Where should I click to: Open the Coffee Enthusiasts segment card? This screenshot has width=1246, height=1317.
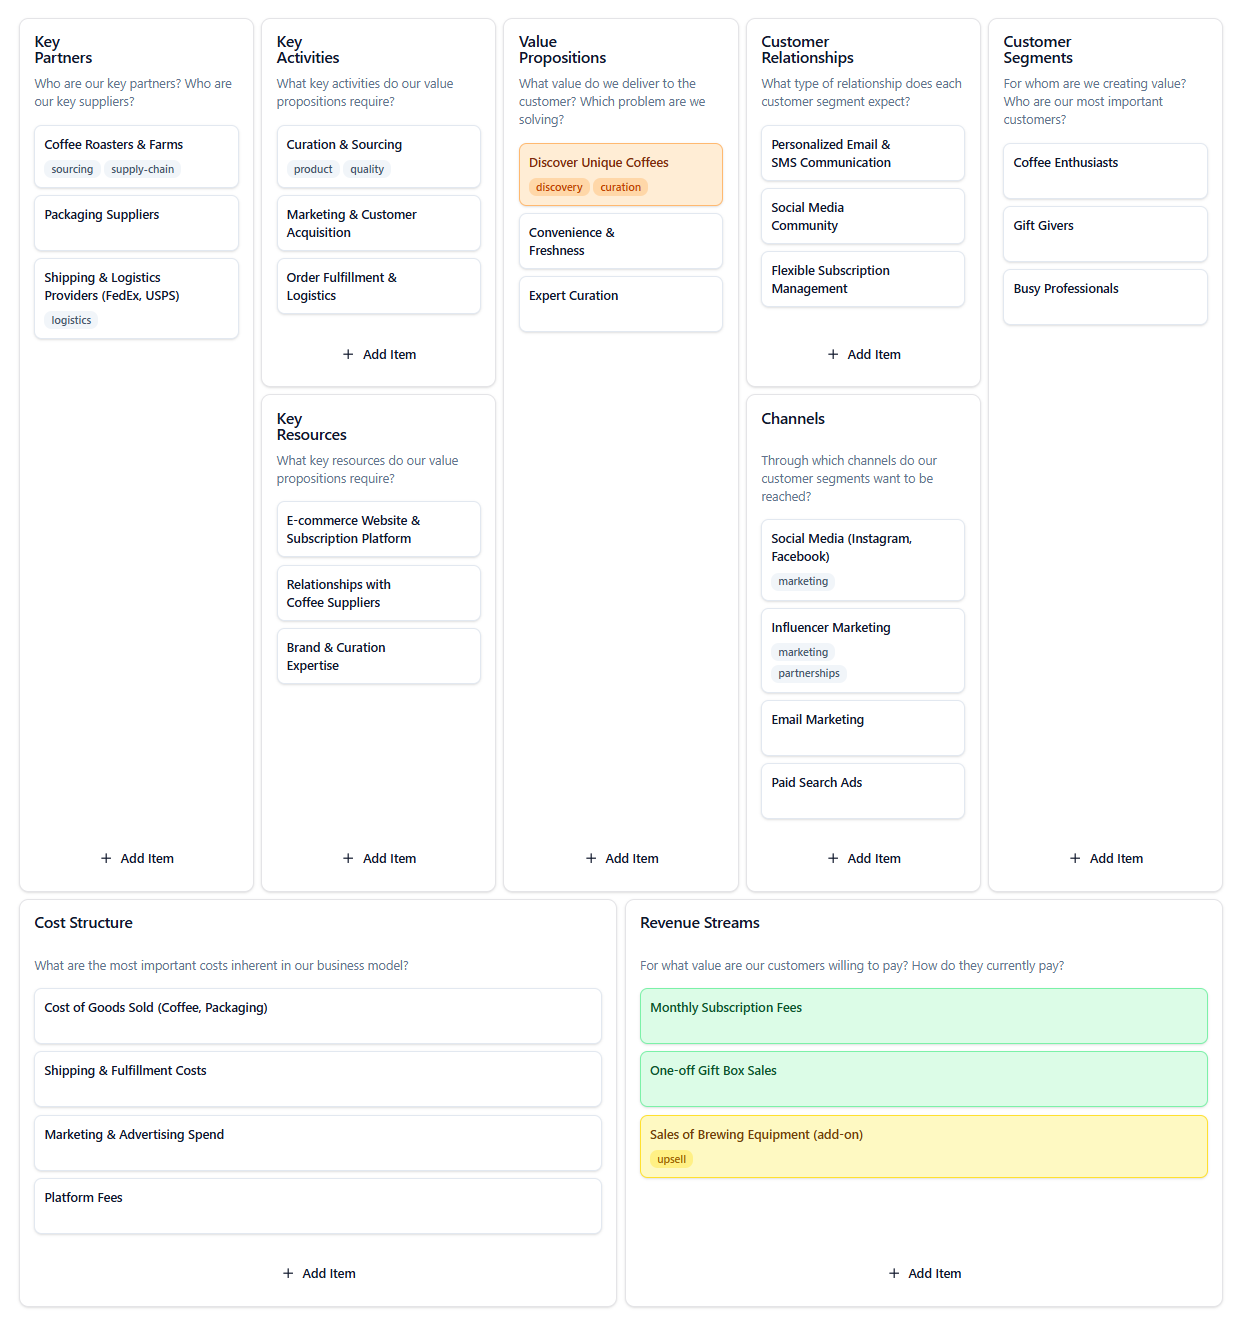click(x=1104, y=170)
